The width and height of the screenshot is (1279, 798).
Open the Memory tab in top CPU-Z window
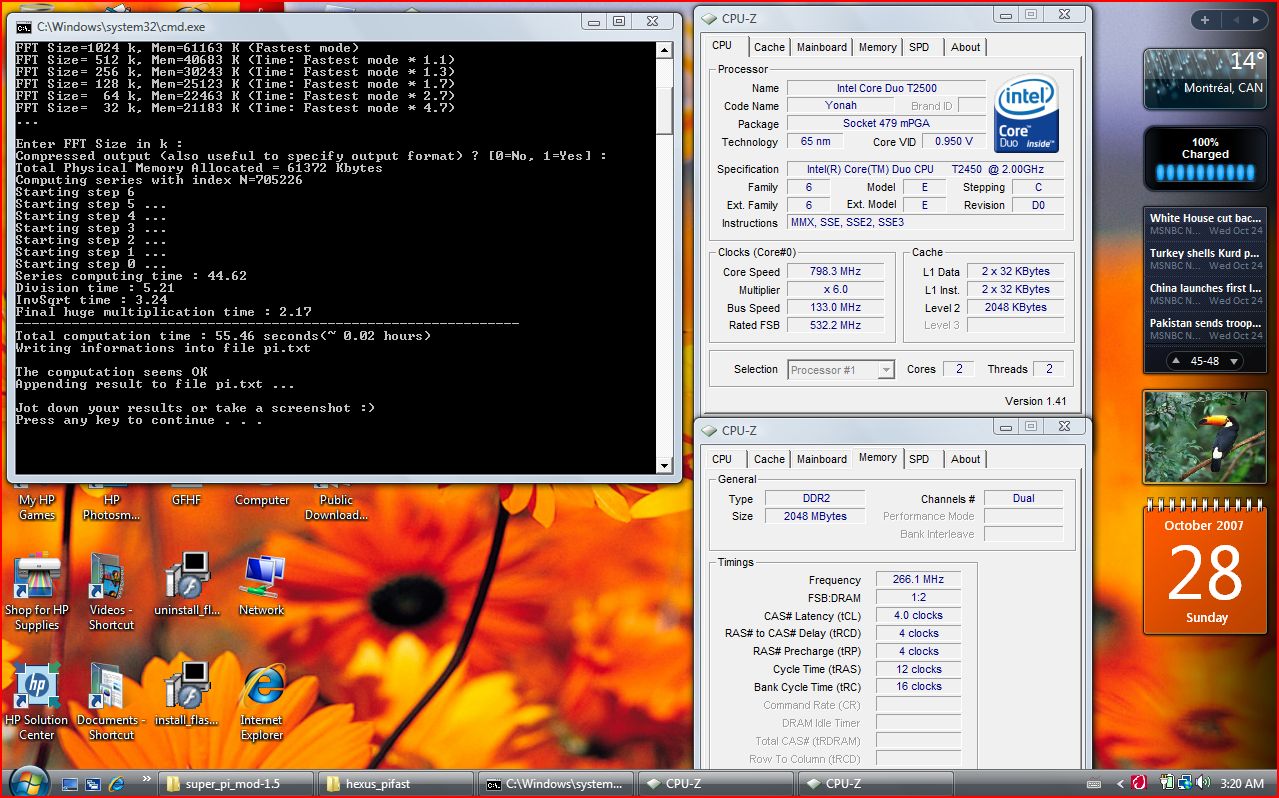click(877, 47)
